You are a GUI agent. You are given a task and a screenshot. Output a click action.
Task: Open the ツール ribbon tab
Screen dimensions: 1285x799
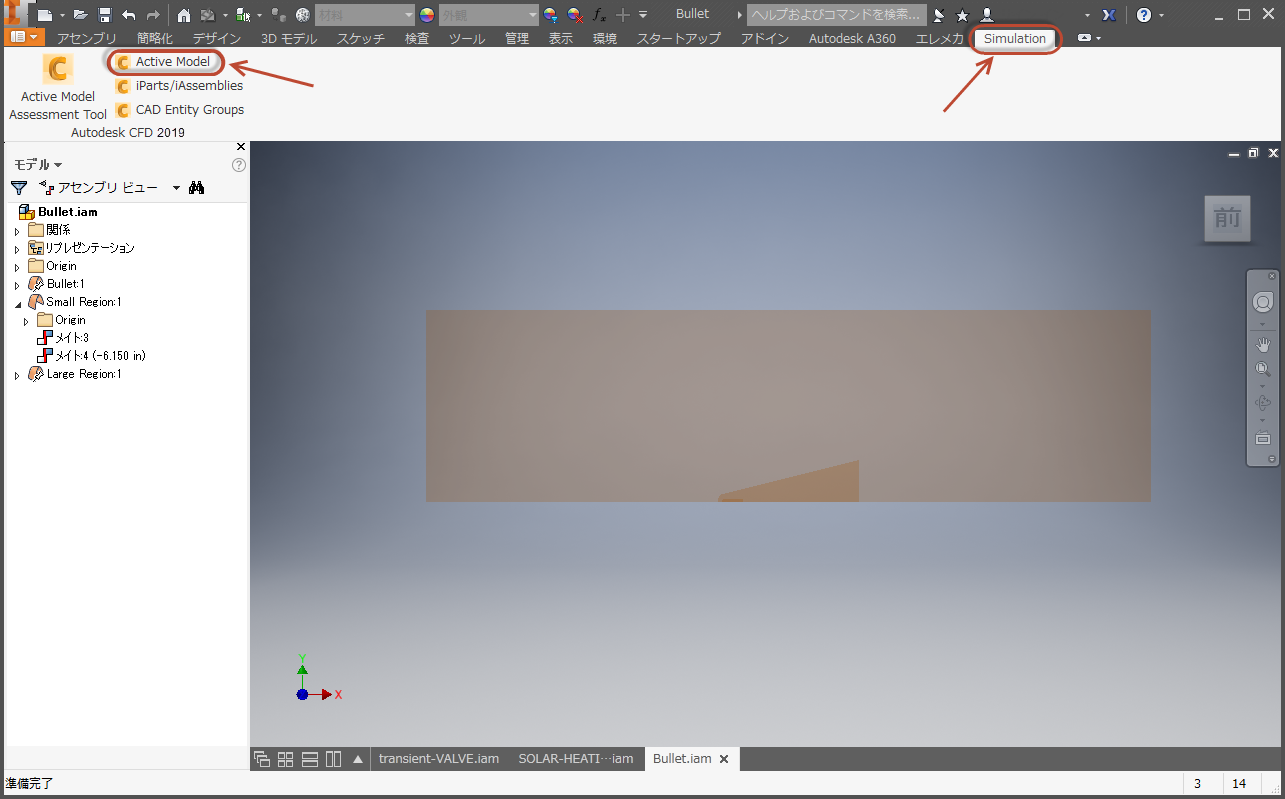point(467,38)
